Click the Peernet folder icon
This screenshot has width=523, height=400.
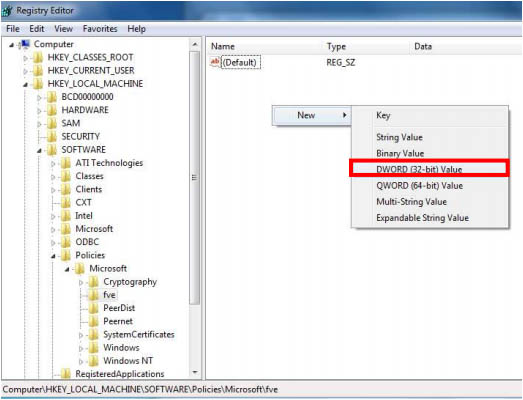point(94,321)
